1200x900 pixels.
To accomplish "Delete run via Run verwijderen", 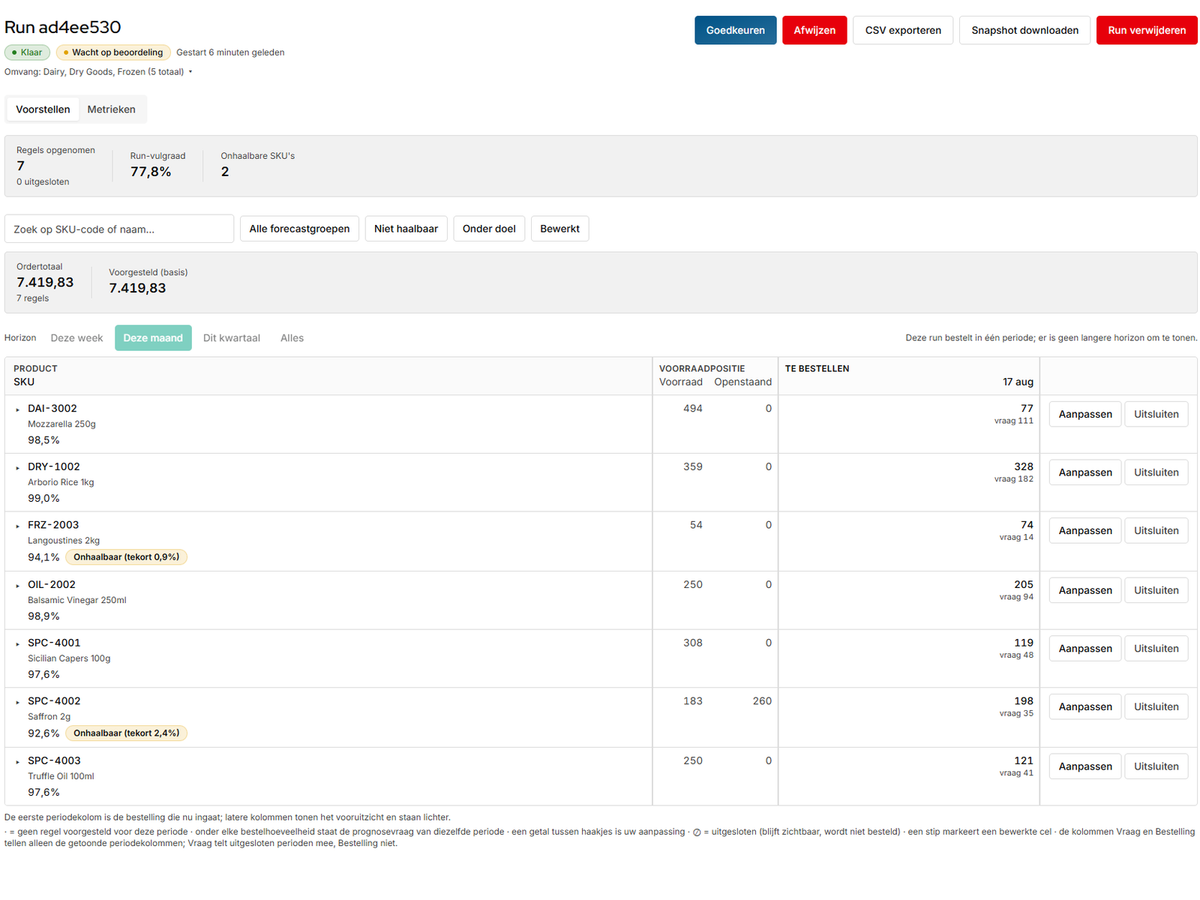I will tap(1146, 30).
